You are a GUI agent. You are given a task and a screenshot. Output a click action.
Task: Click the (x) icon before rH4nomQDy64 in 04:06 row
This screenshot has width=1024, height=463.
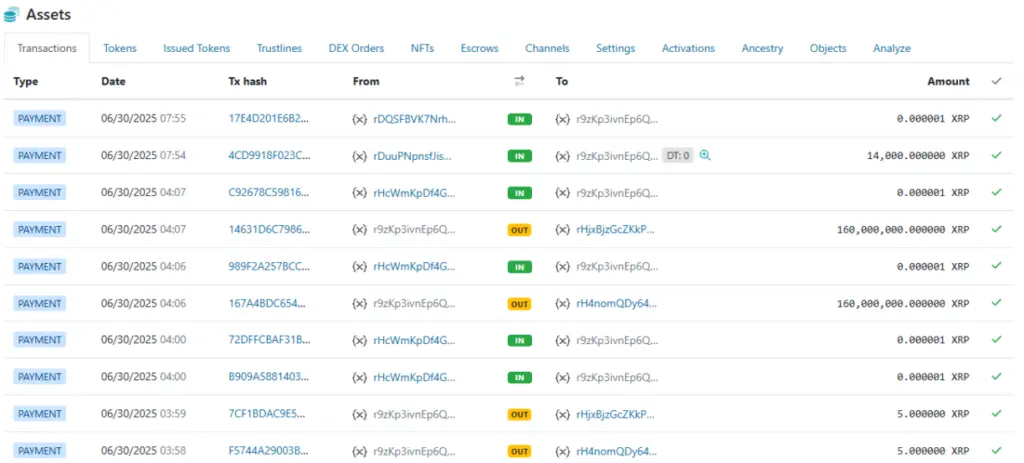pos(562,304)
